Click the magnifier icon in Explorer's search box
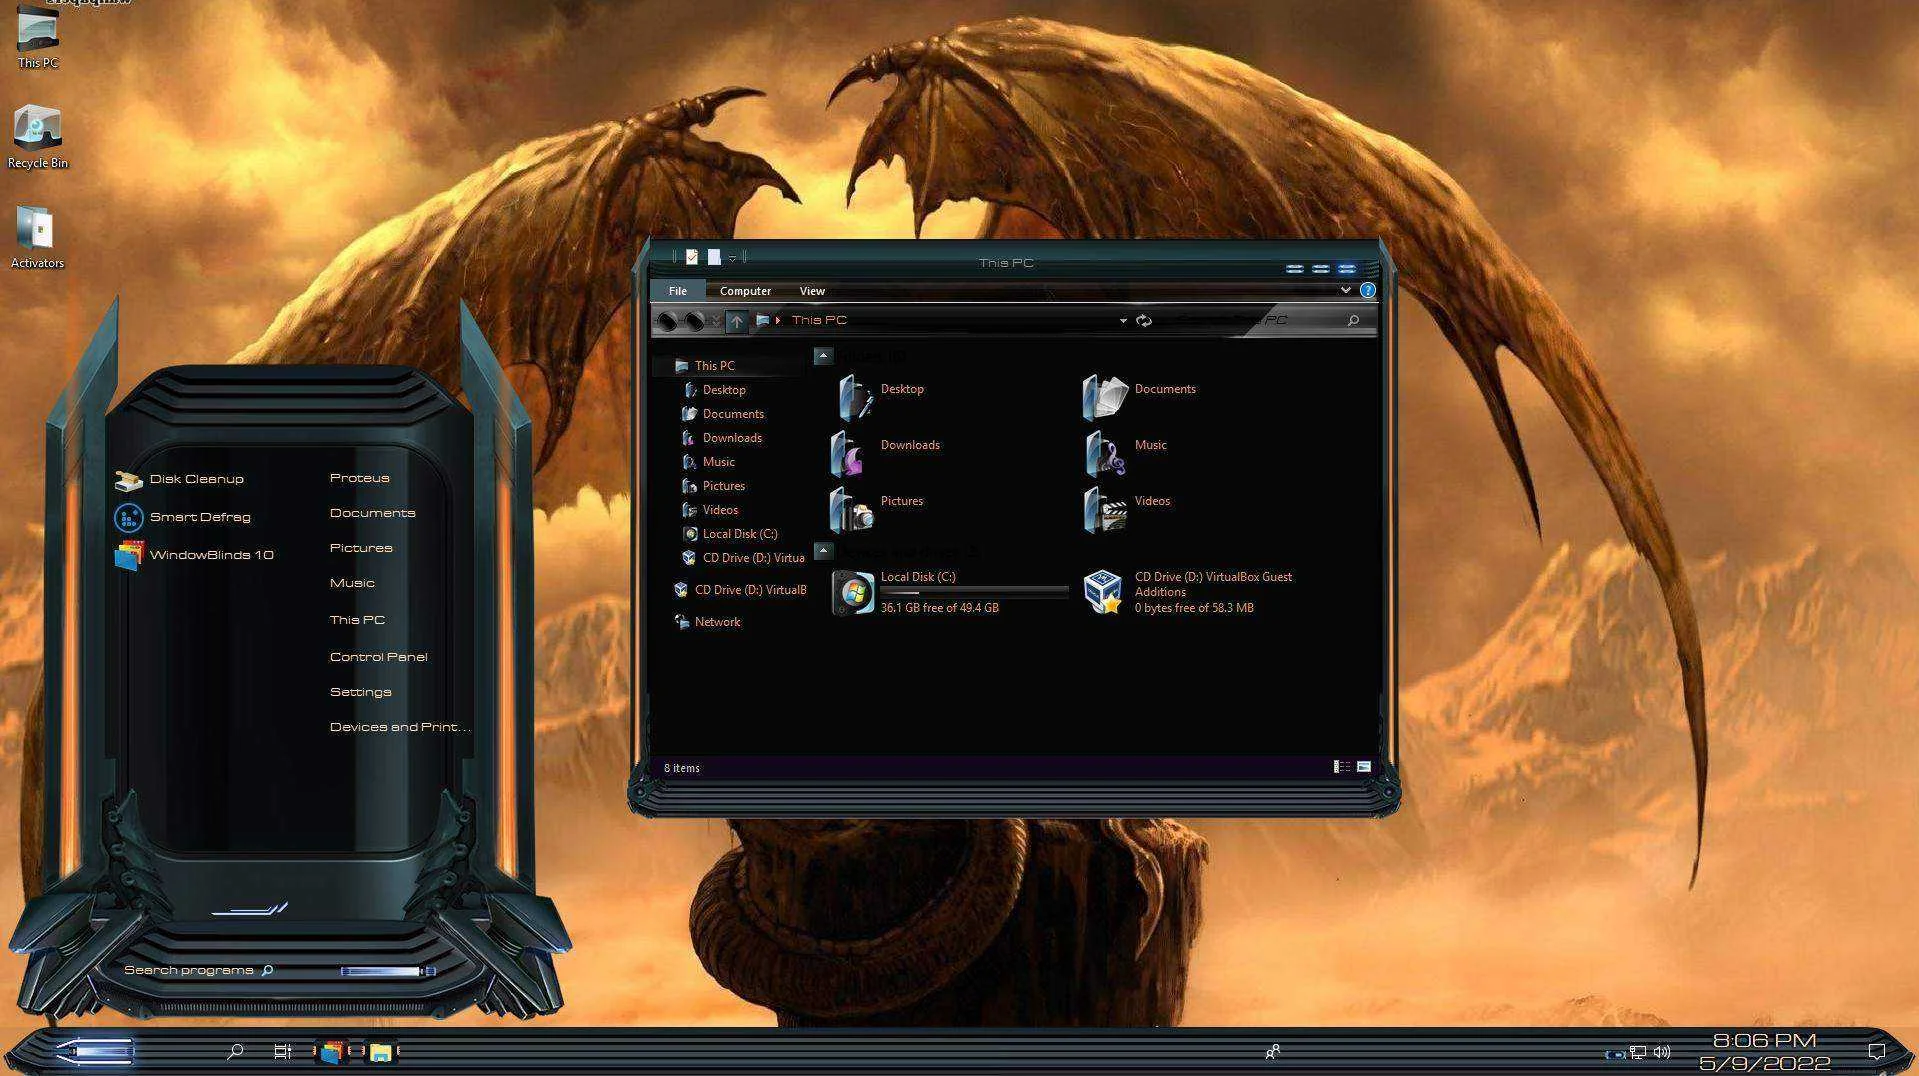Viewport: 1919px width, 1076px height. pos(1353,320)
